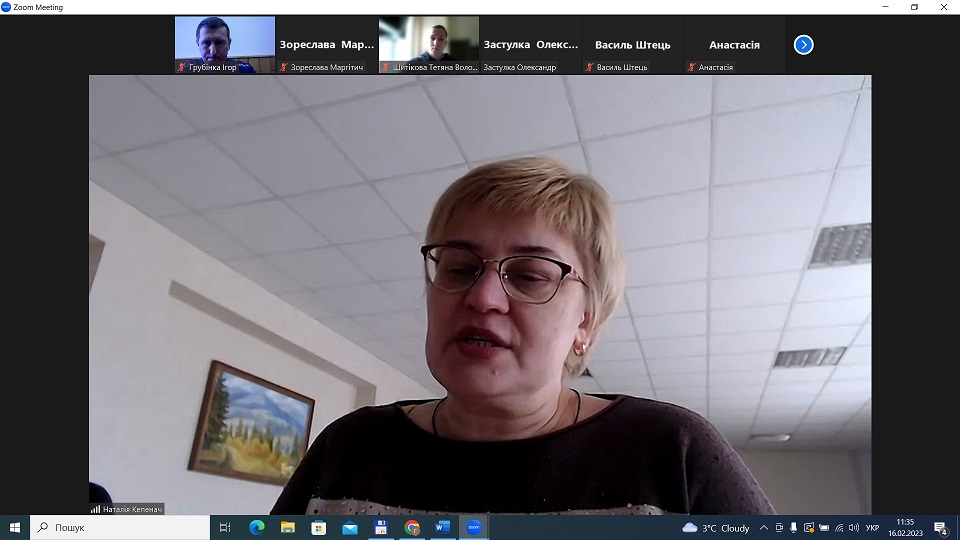Open Windows Start menu
Screen dimensions: 960x540
tap(15, 527)
